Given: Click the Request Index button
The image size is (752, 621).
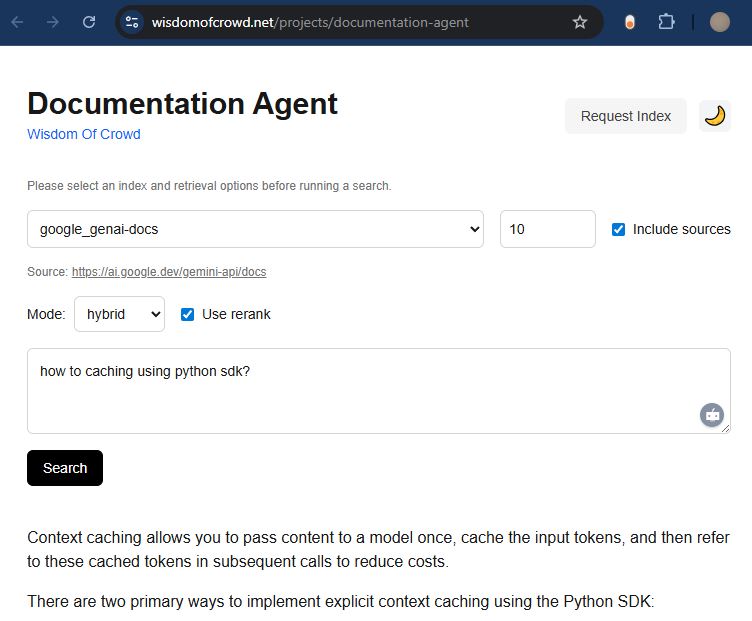Looking at the screenshot, I should tap(625, 116).
